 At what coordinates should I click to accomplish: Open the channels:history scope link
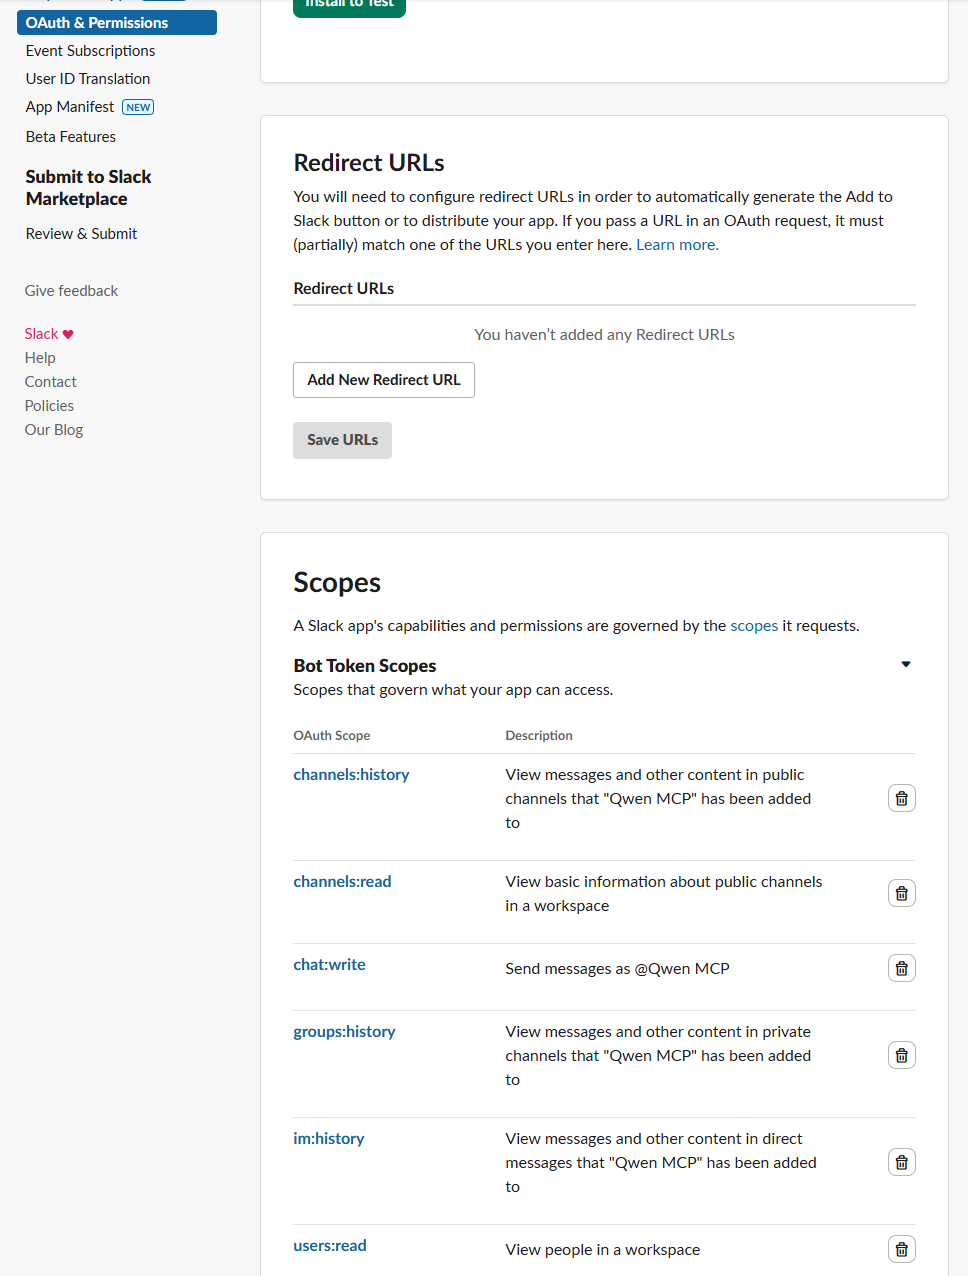351,775
